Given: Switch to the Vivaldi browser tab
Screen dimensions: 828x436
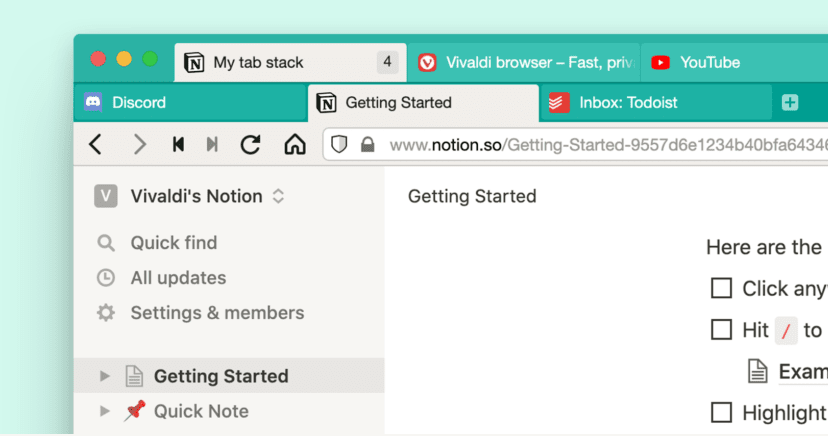Looking at the screenshot, I should (x=524, y=62).
